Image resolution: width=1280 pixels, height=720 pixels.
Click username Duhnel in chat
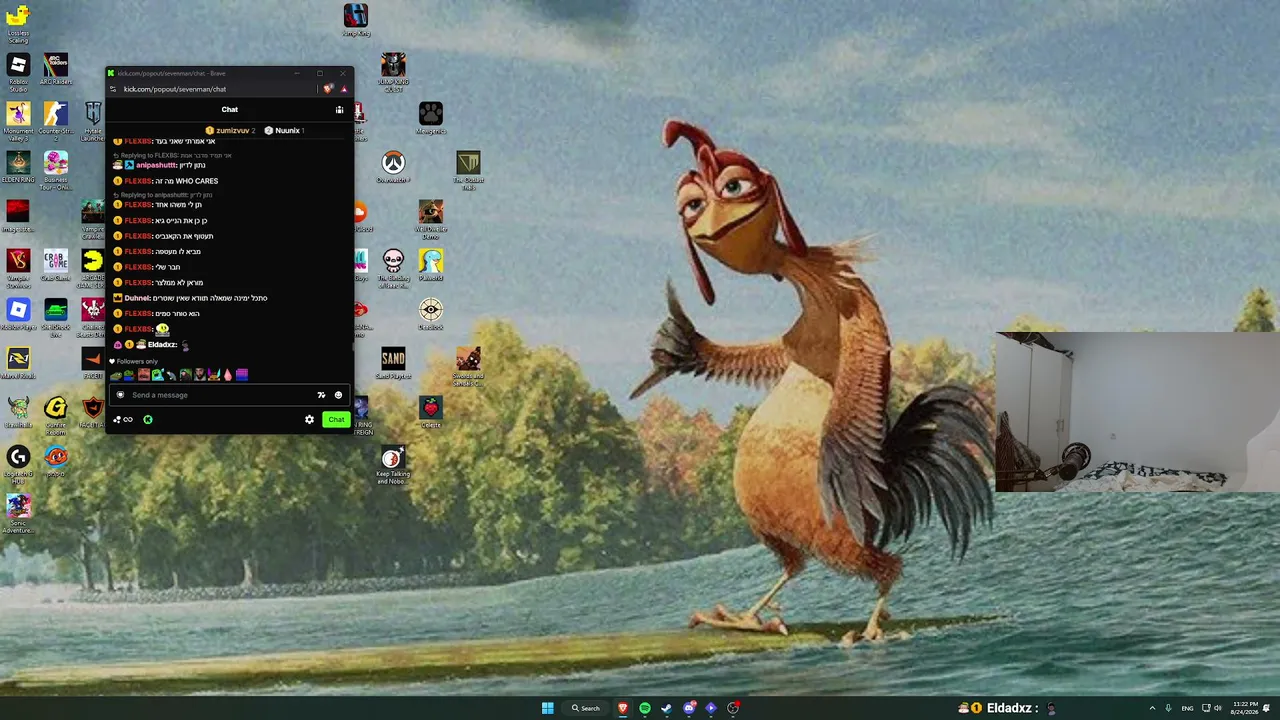click(137, 298)
